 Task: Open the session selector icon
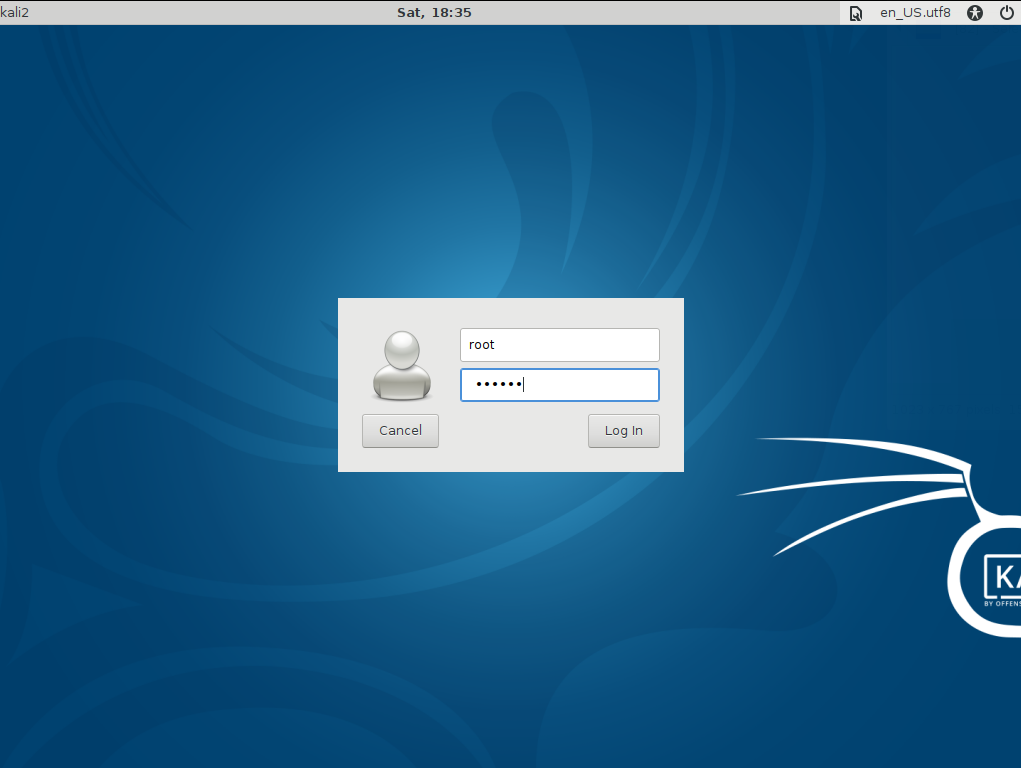[856, 12]
